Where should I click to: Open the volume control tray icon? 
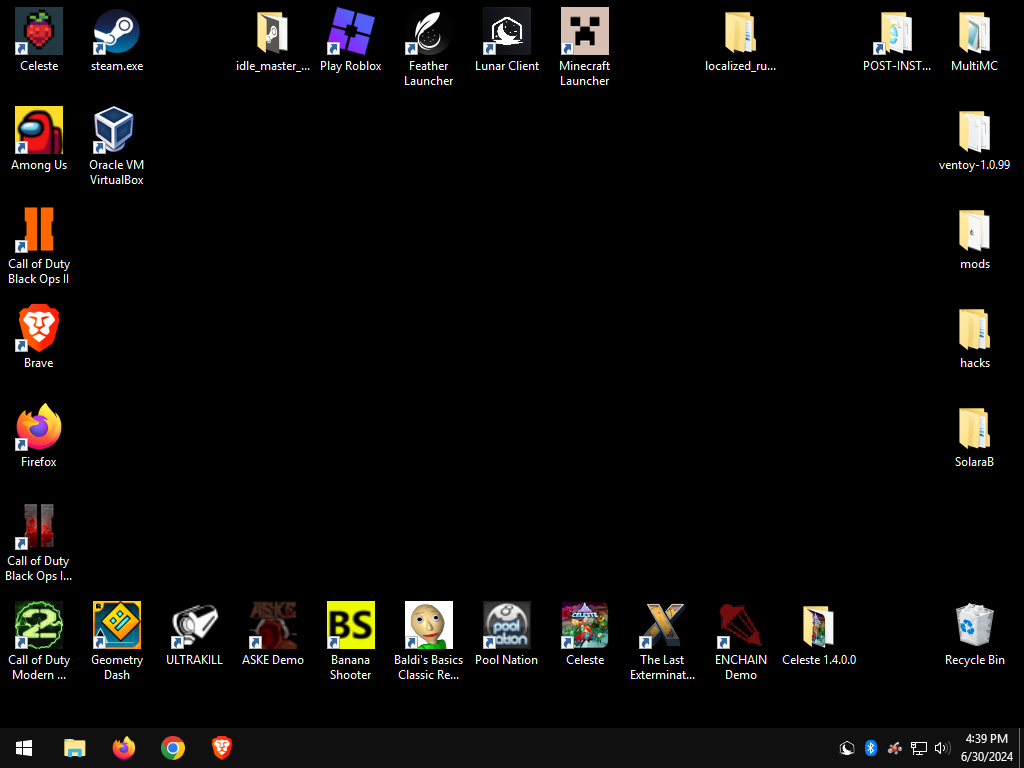[x=942, y=748]
